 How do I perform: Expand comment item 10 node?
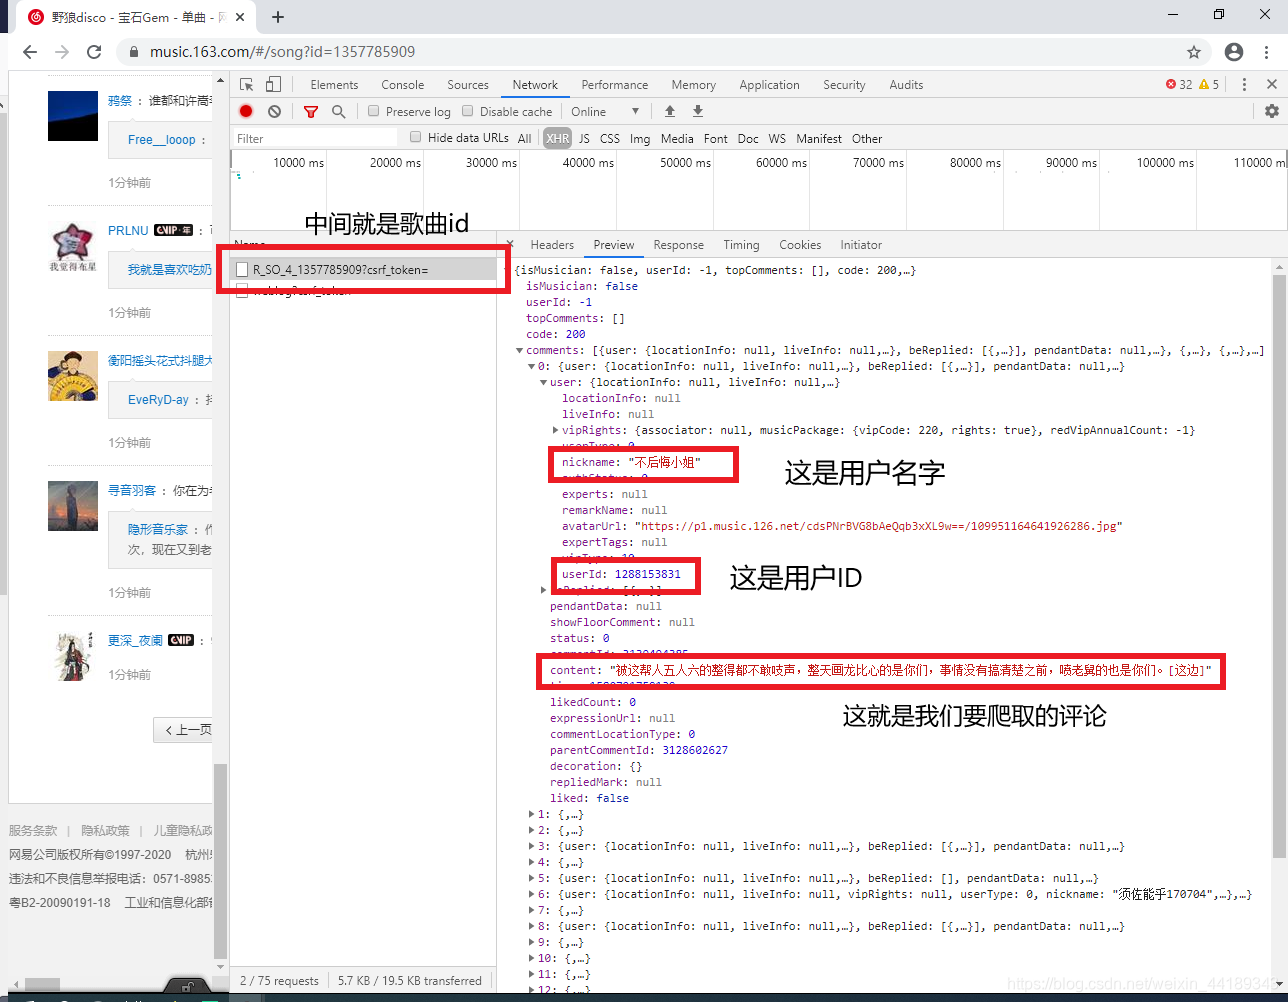coord(531,958)
